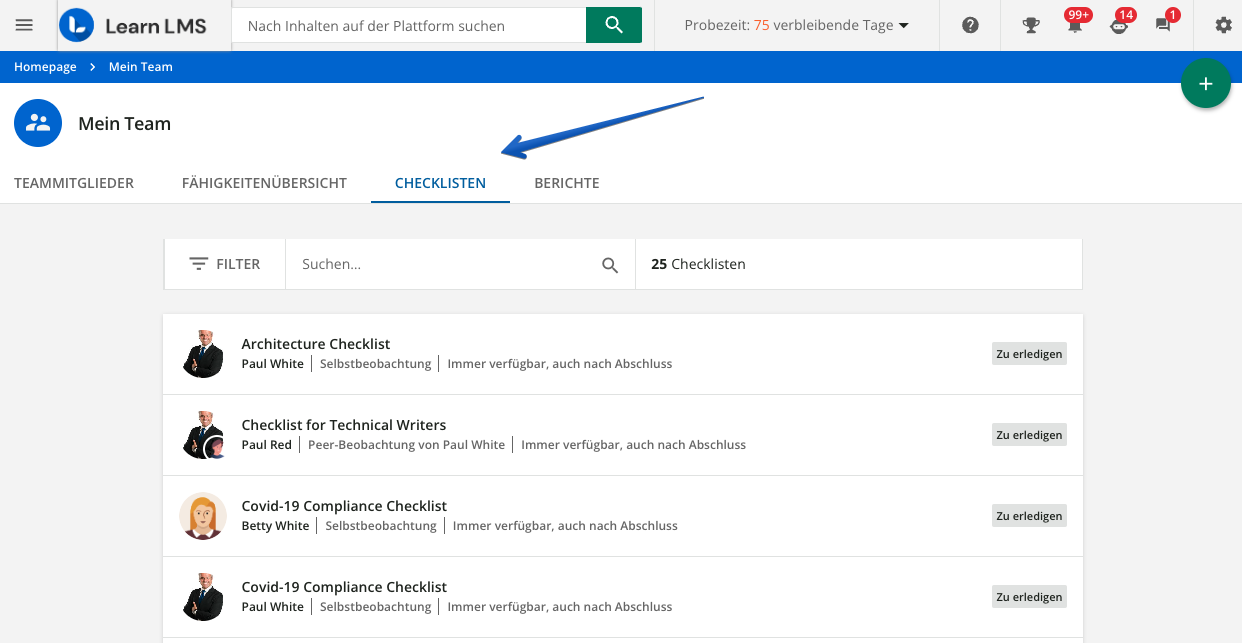The width and height of the screenshot is (1242, 643).
Task: Click the checklist search magnifier icon
Action: pos(610,265)
